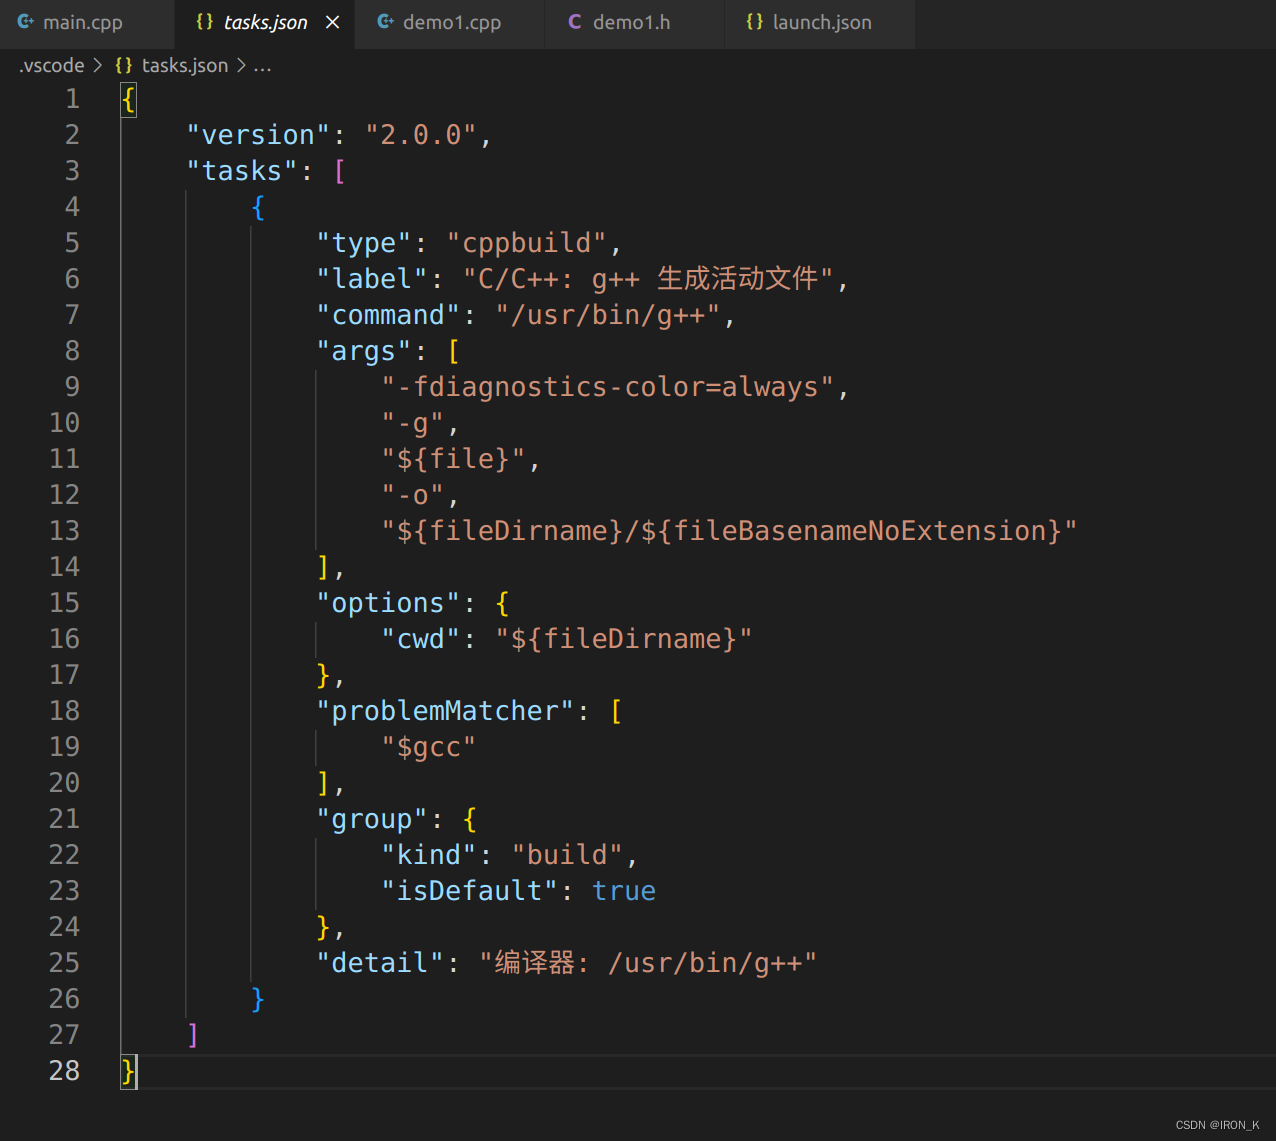Click the JSON braces icon on launch.json tab

[x=755, y=22]
